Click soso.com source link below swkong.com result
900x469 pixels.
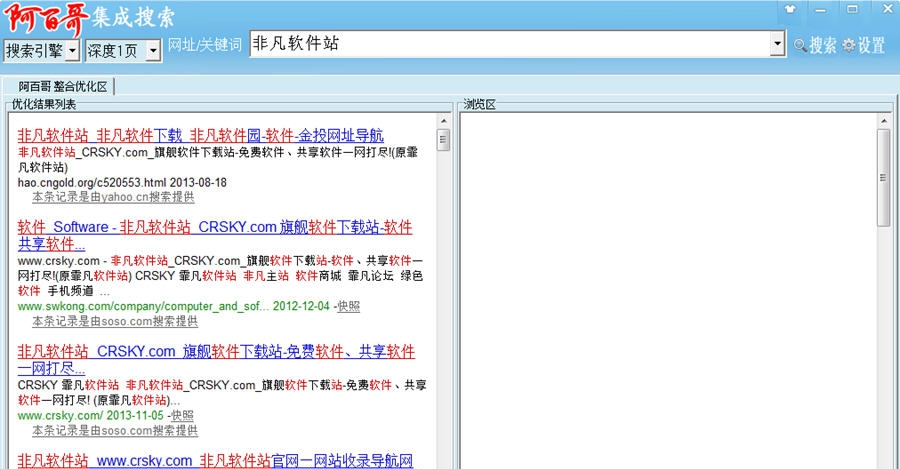[x=115, y=321]
